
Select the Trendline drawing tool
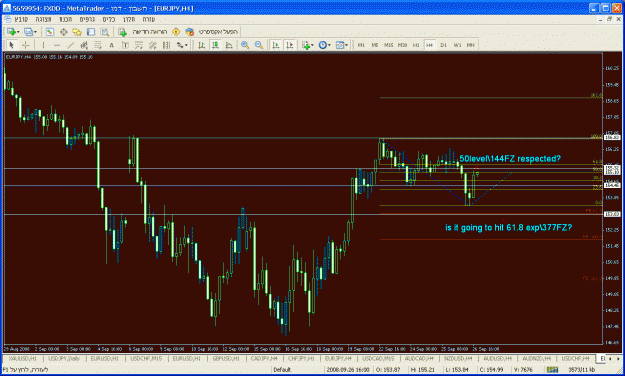(71, 45)
